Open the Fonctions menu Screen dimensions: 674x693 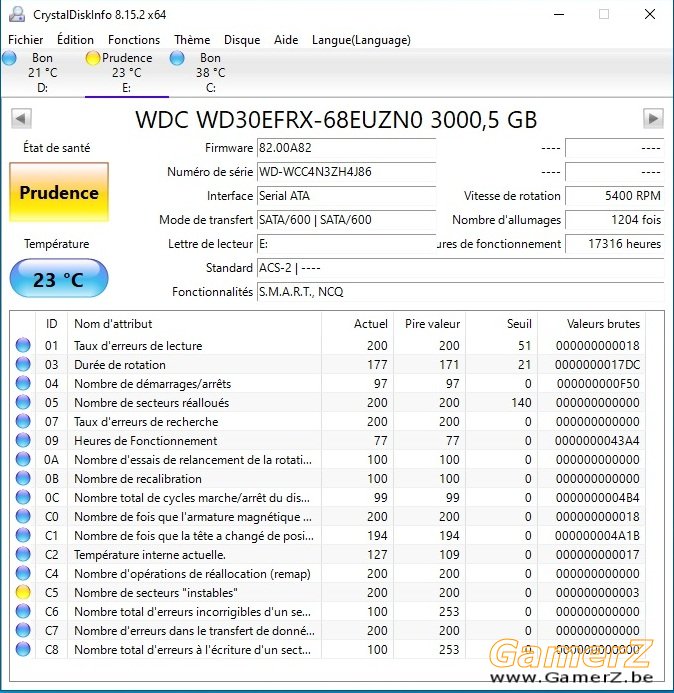tap(134, 40)
